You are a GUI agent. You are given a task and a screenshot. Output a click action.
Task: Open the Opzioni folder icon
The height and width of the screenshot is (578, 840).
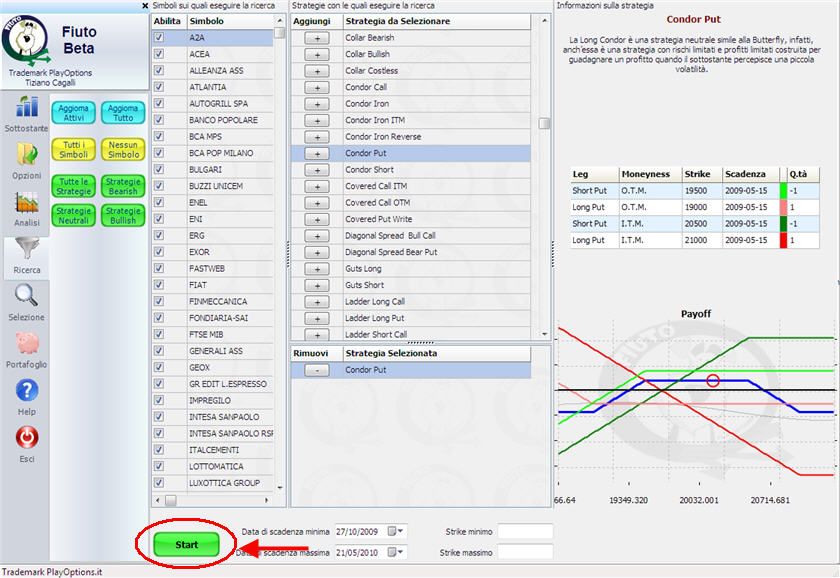point(26,154)
